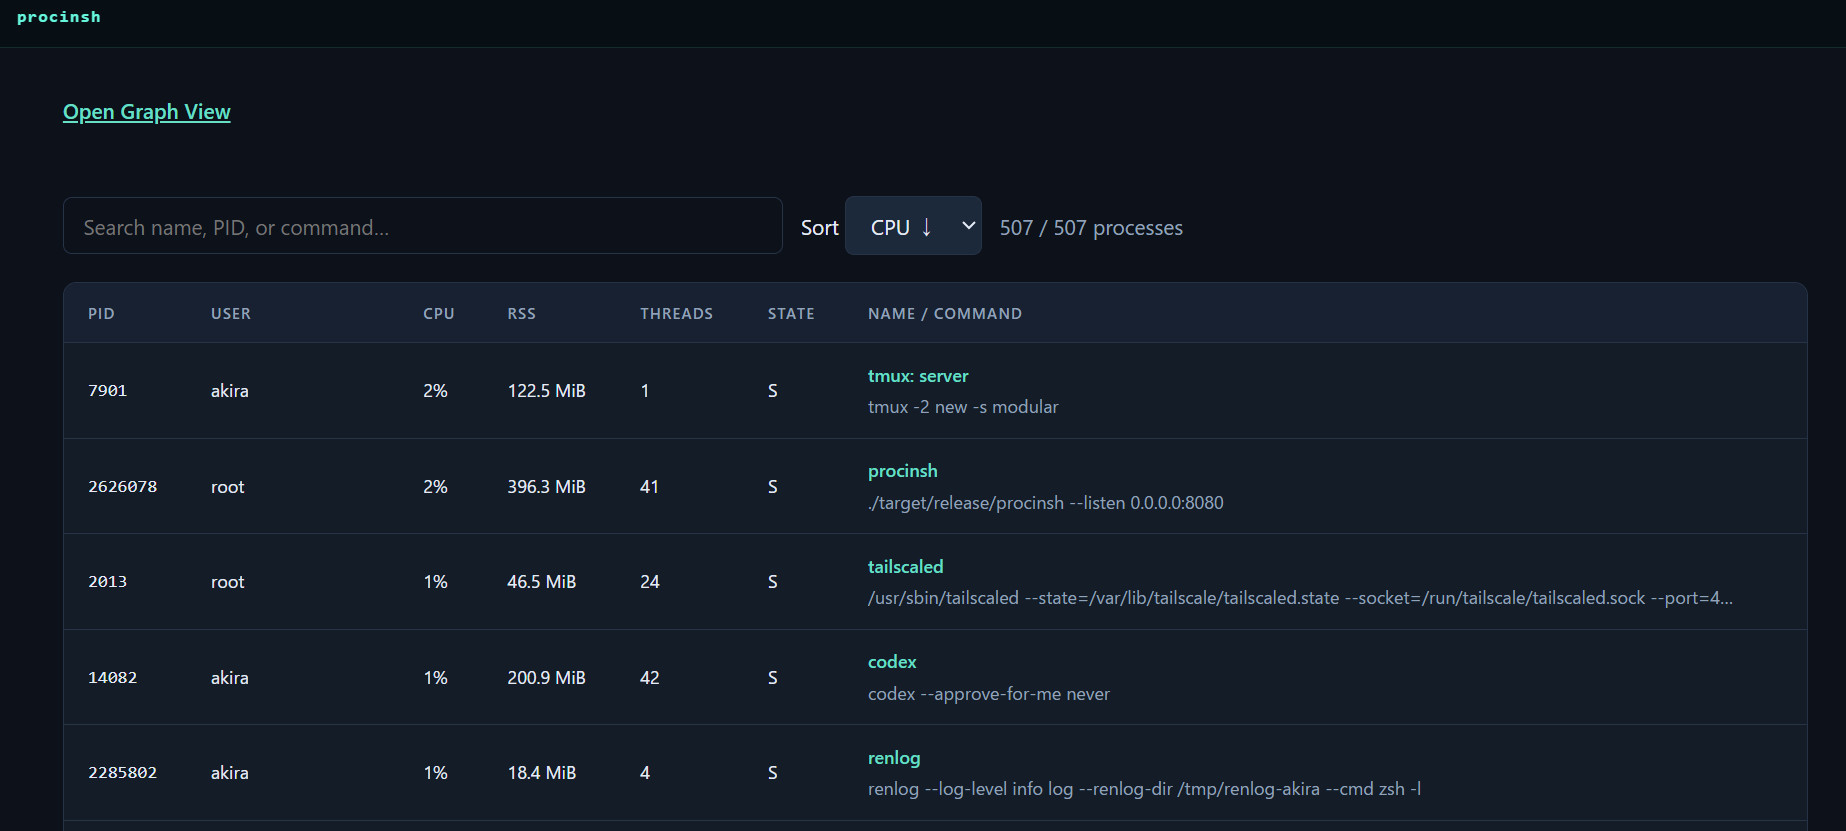Click the ./target/release/procinsh command text

point(1046,503)
